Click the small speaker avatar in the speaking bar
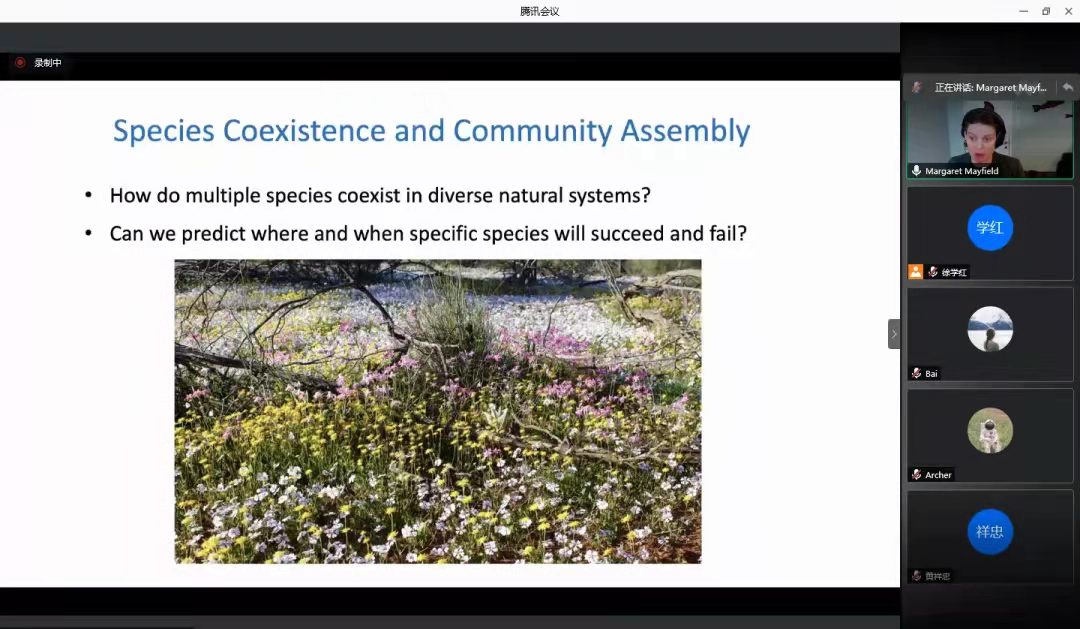The image size is (1080, 629). click(916, 87)
